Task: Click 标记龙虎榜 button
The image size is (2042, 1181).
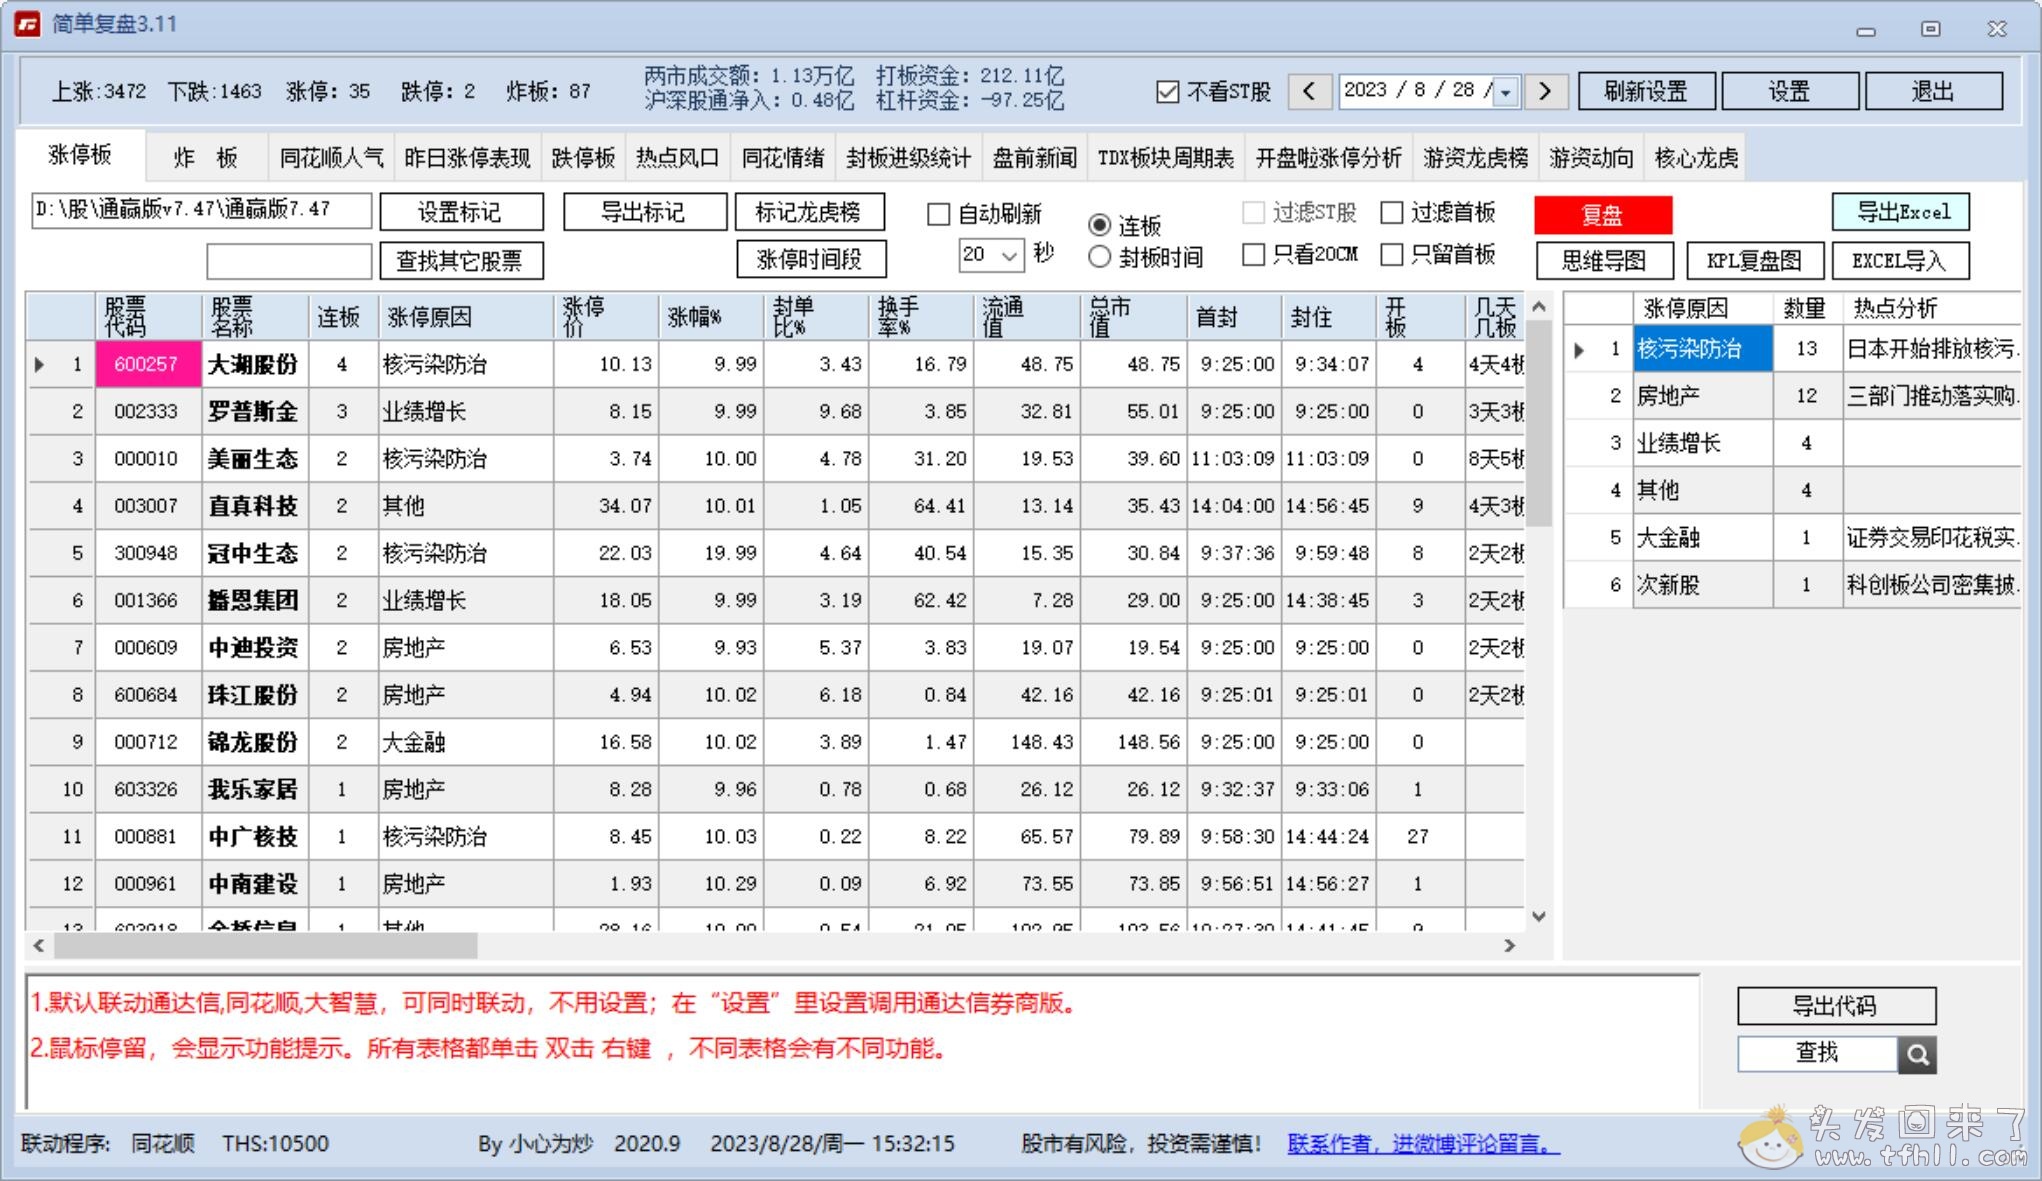Action: 809,212
